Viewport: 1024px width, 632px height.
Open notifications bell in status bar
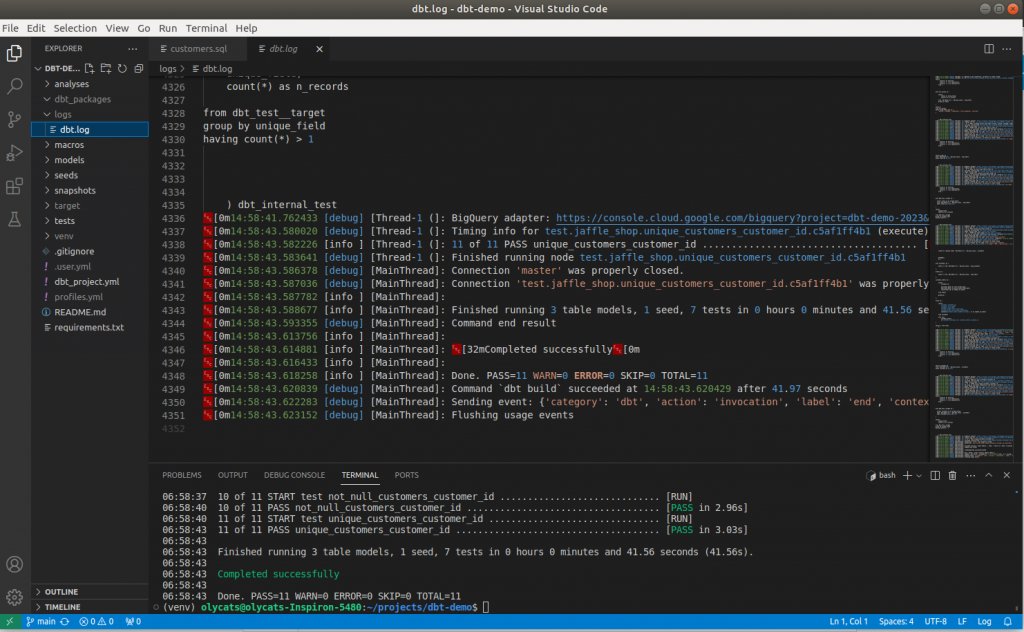[1008, 622]
